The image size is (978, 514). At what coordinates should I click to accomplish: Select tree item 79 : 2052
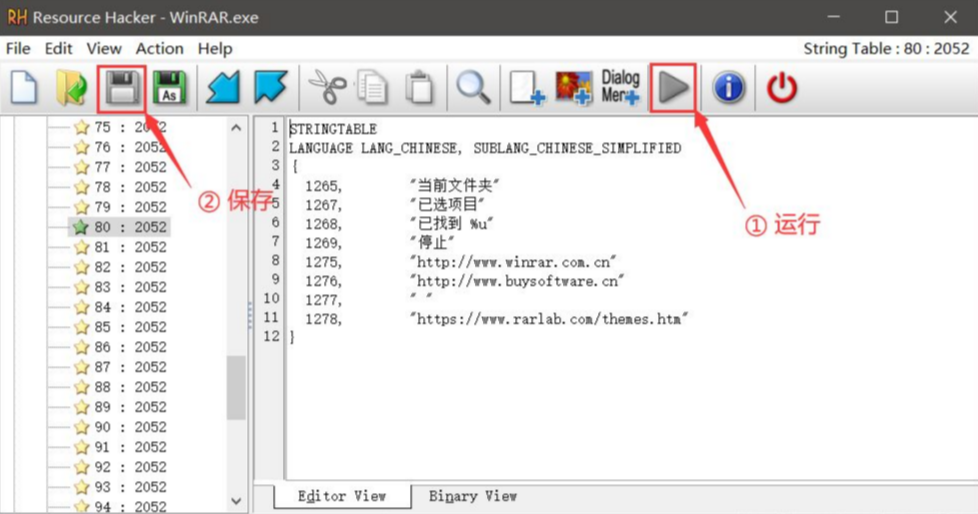click(120, 207)
